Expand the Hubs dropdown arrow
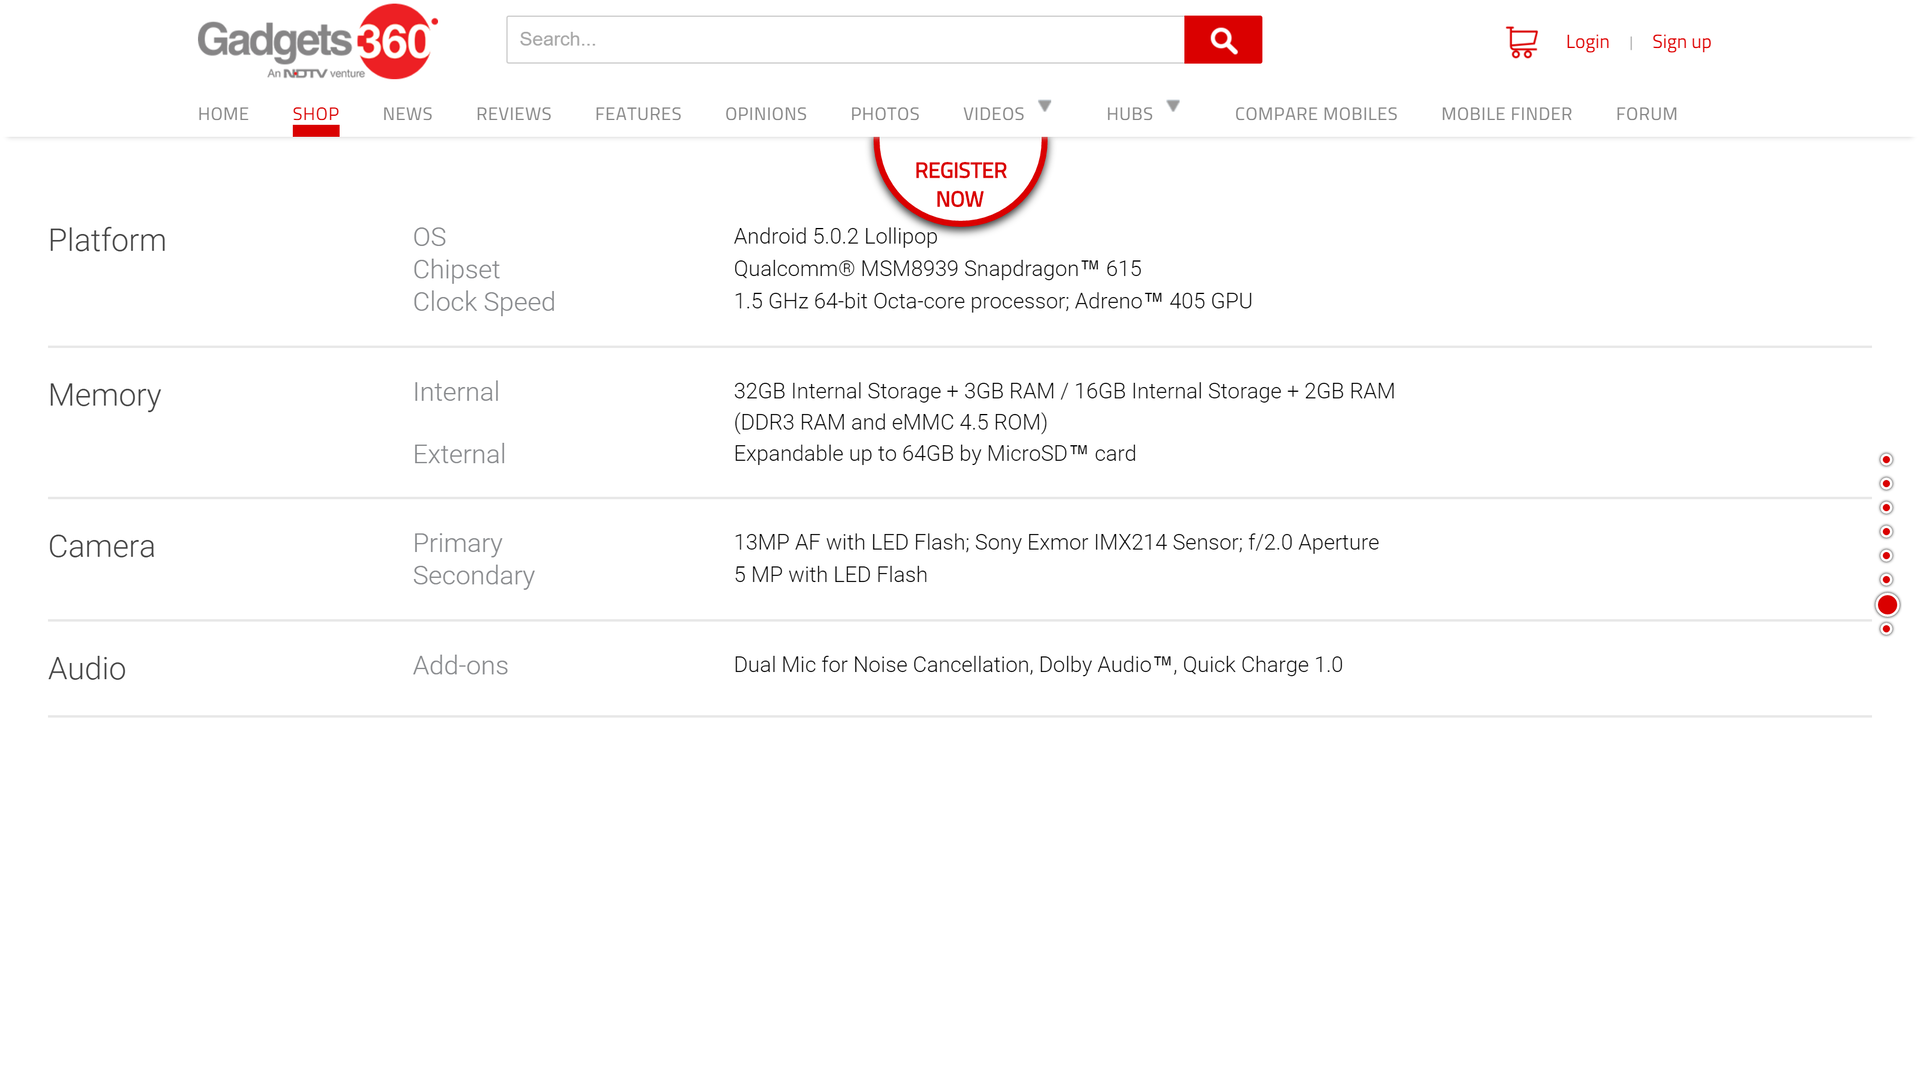This screenshot has height=1080, width=1920. point(1173,106)
